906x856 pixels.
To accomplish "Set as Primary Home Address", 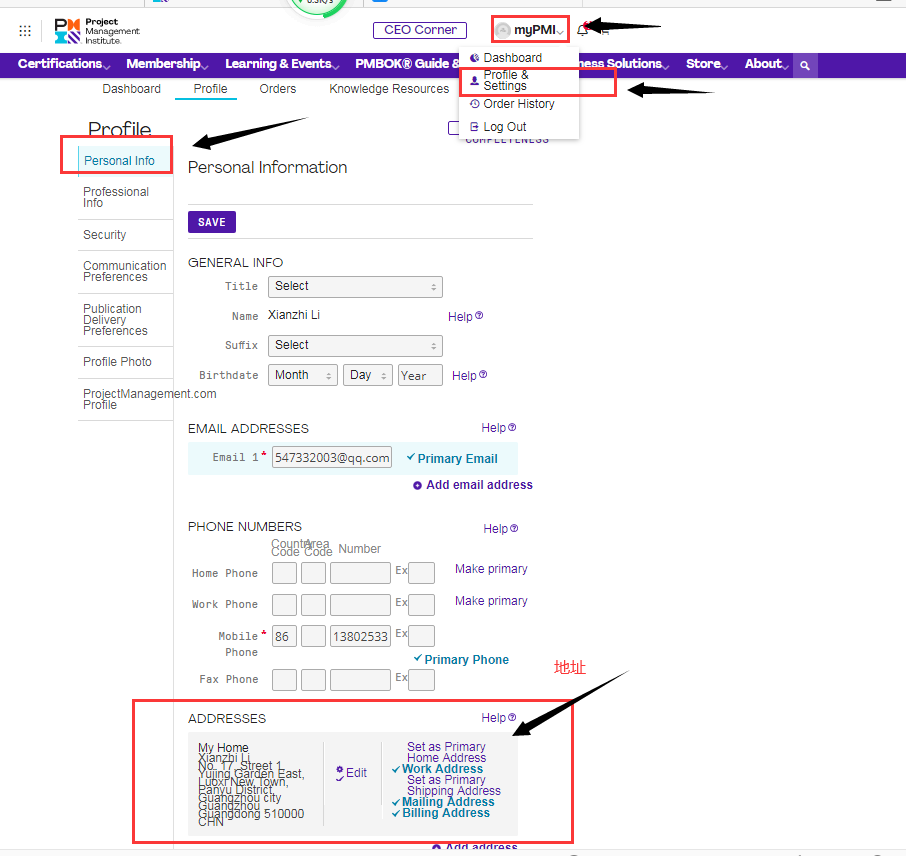I will click(446, 752).
